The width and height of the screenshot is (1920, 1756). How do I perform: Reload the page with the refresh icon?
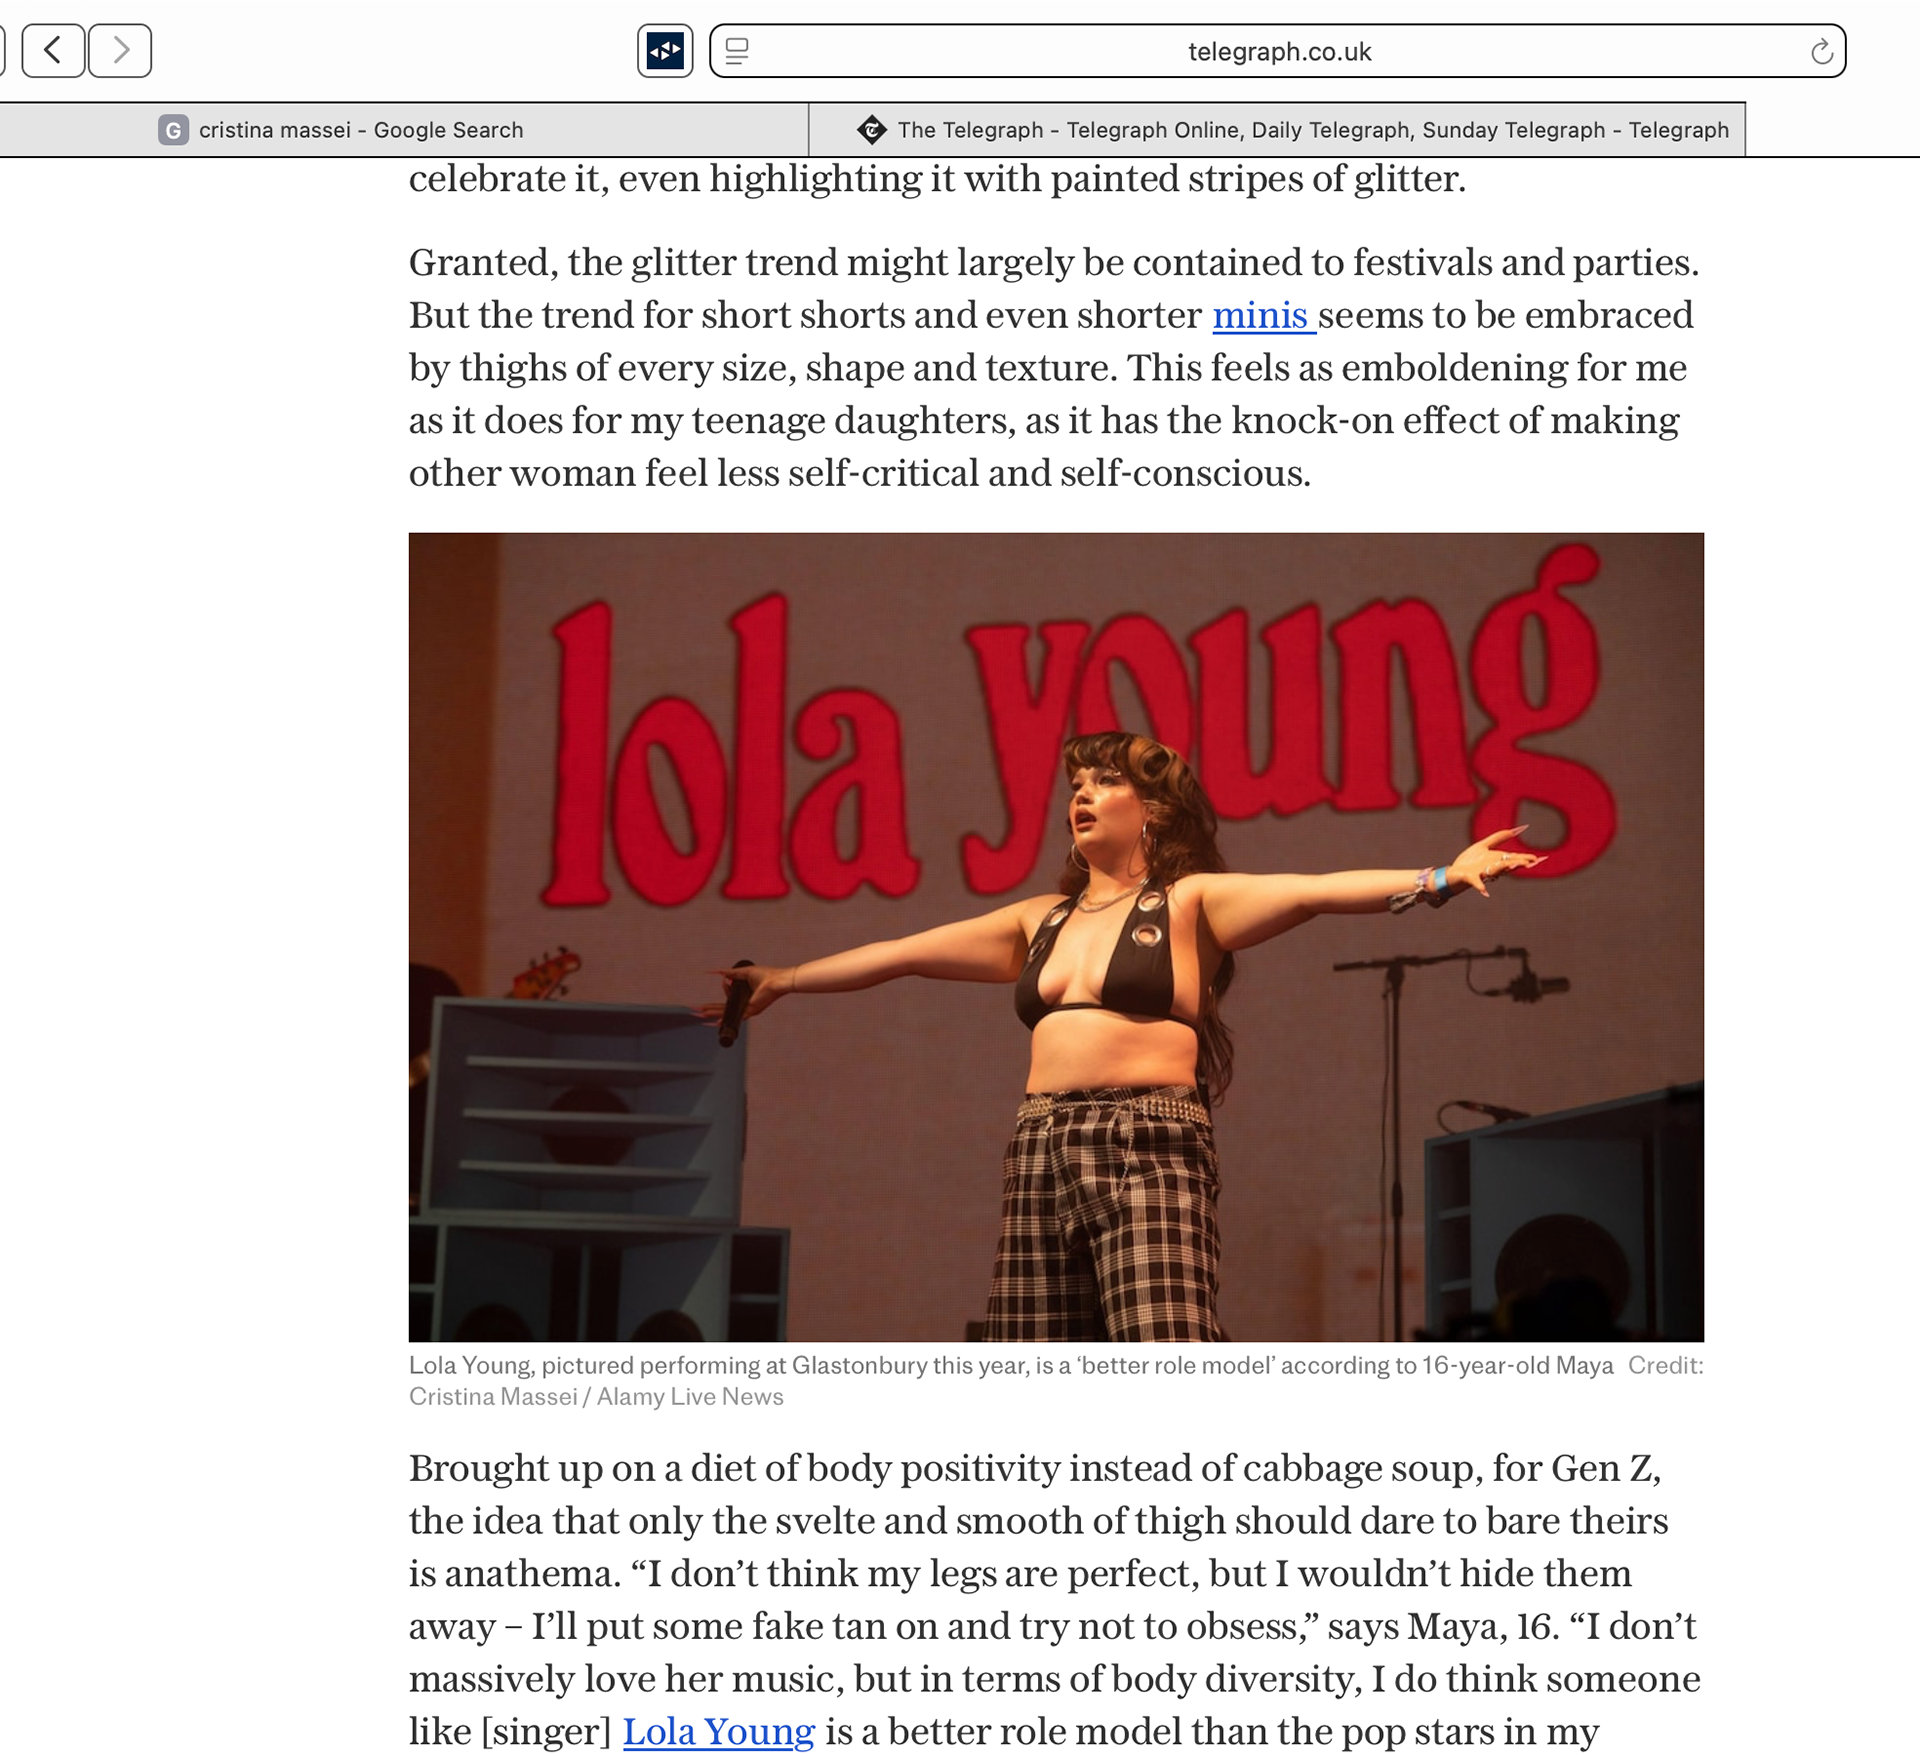click(x=1821, y=51)
